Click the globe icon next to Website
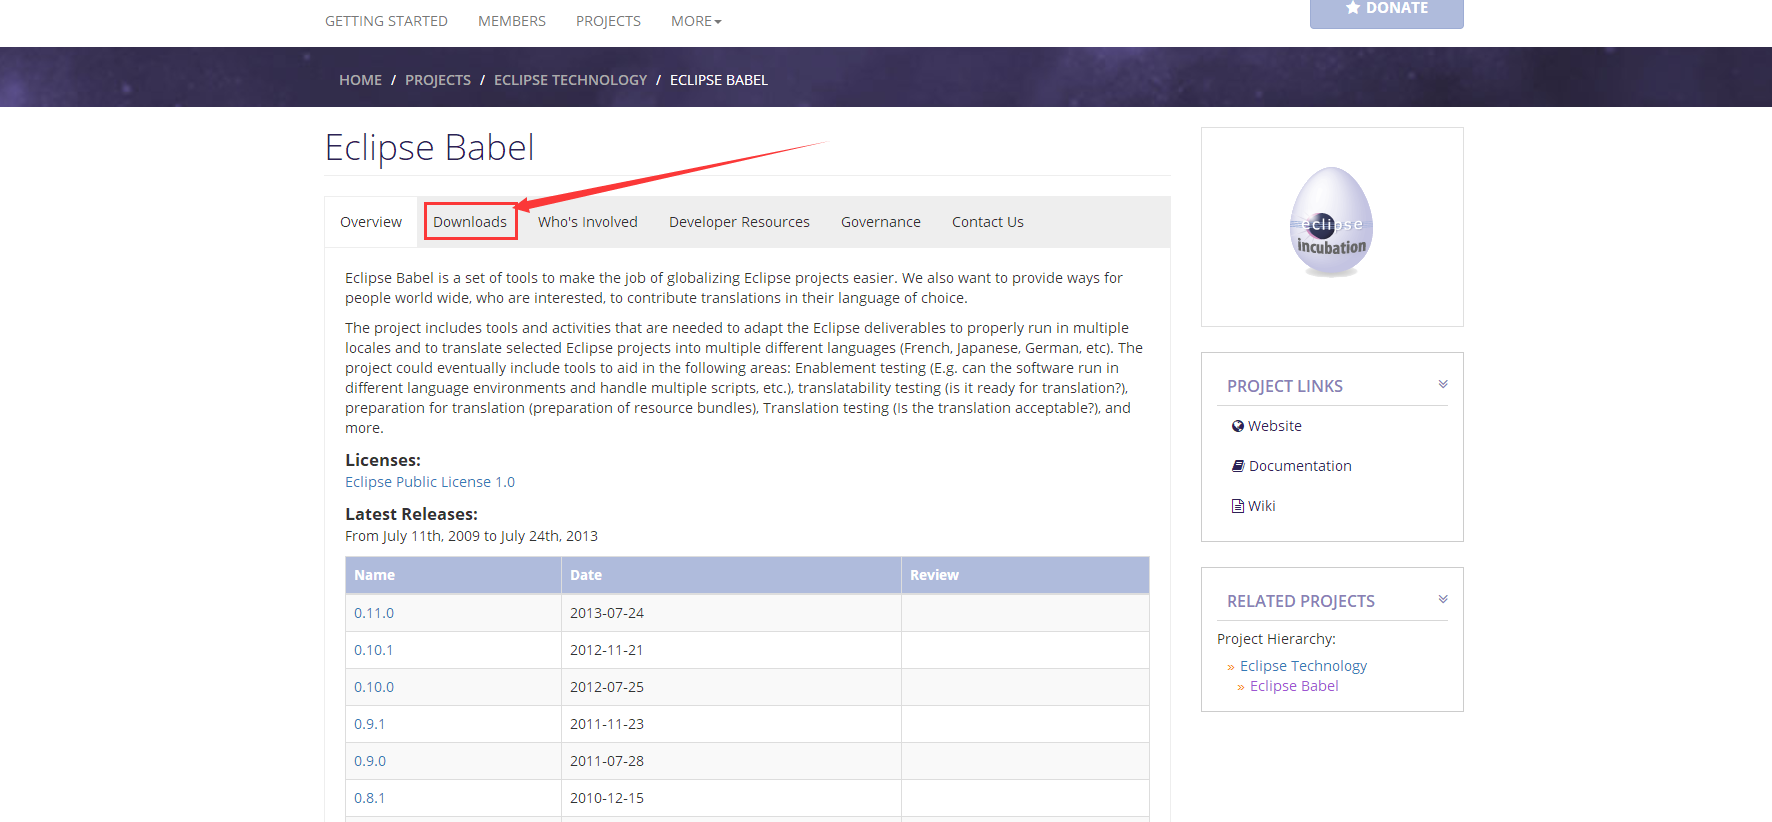 coord(1238,426)
